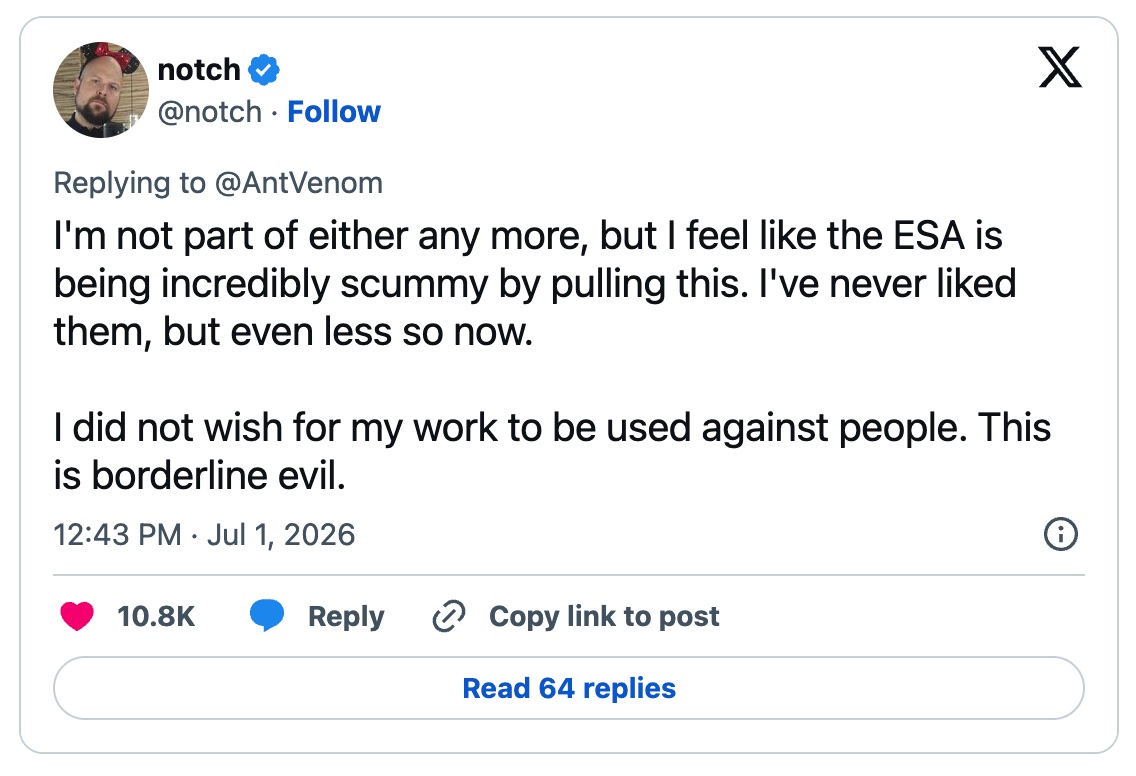The height and width of the screenshot is (776, 1136).
Task: Open notch's profile picture avatar
Action: tap(101, 90)
